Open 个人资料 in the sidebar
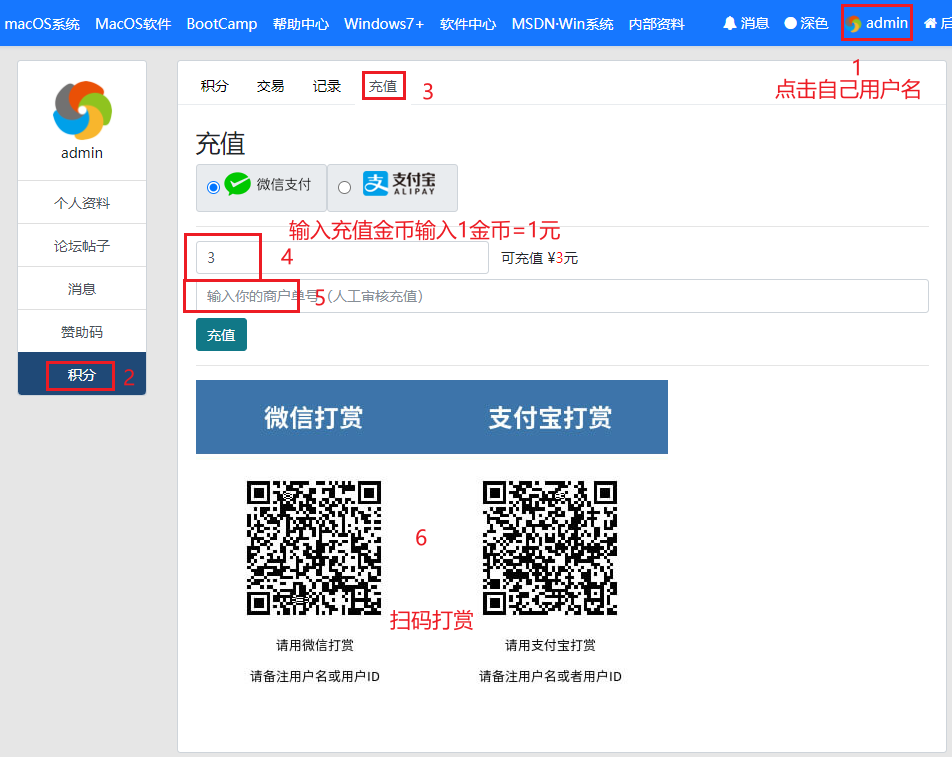 click(x=82, y=203)
